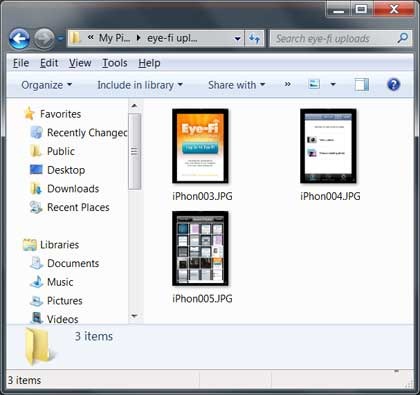Click the navigation pane scrollbar thumb
Viewport: 420px width, 395px height.
(135, 151)
